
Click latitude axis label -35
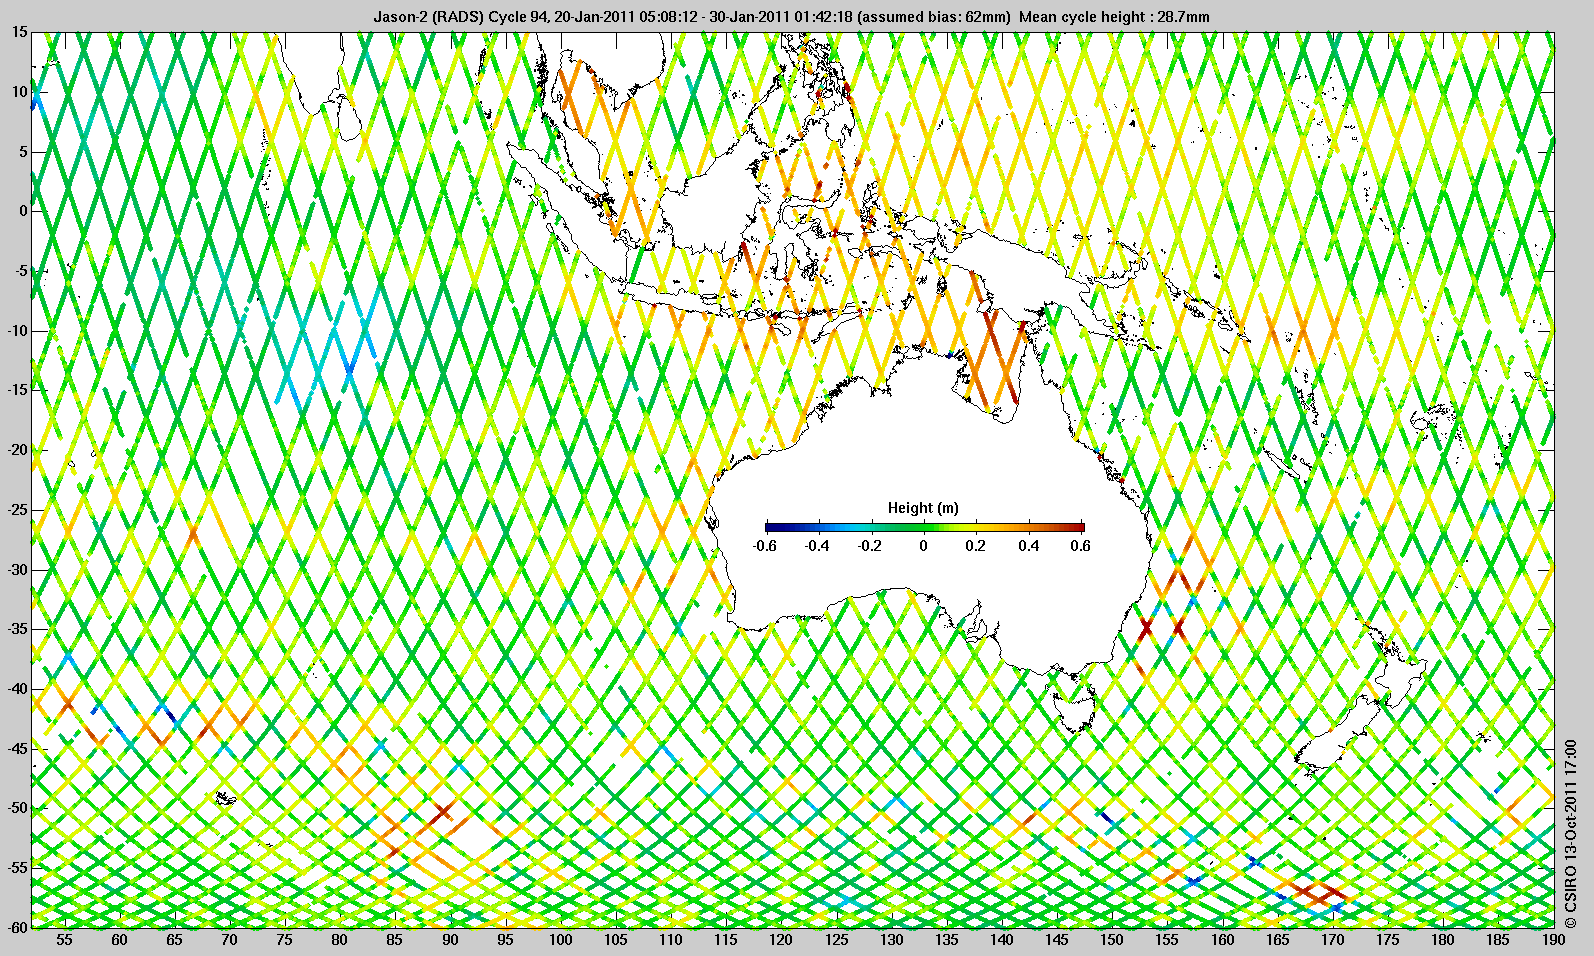(x=18, y=629)
